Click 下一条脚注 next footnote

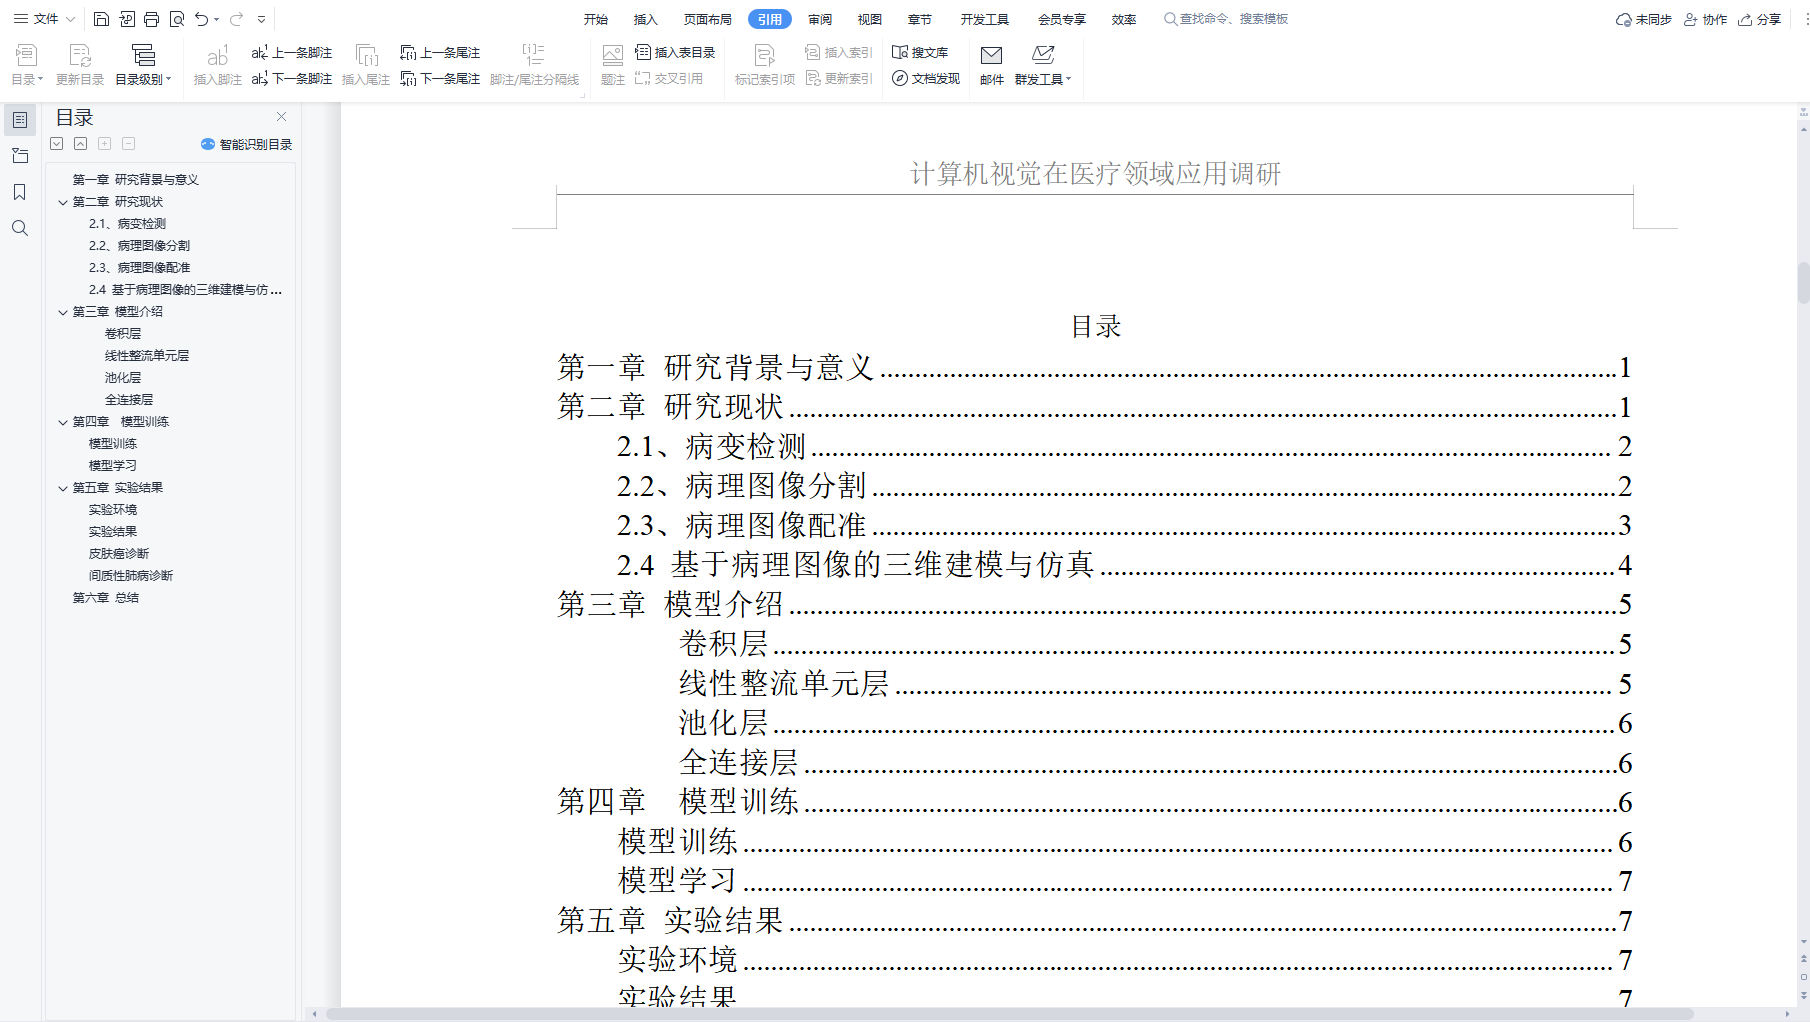pos(292,78)
